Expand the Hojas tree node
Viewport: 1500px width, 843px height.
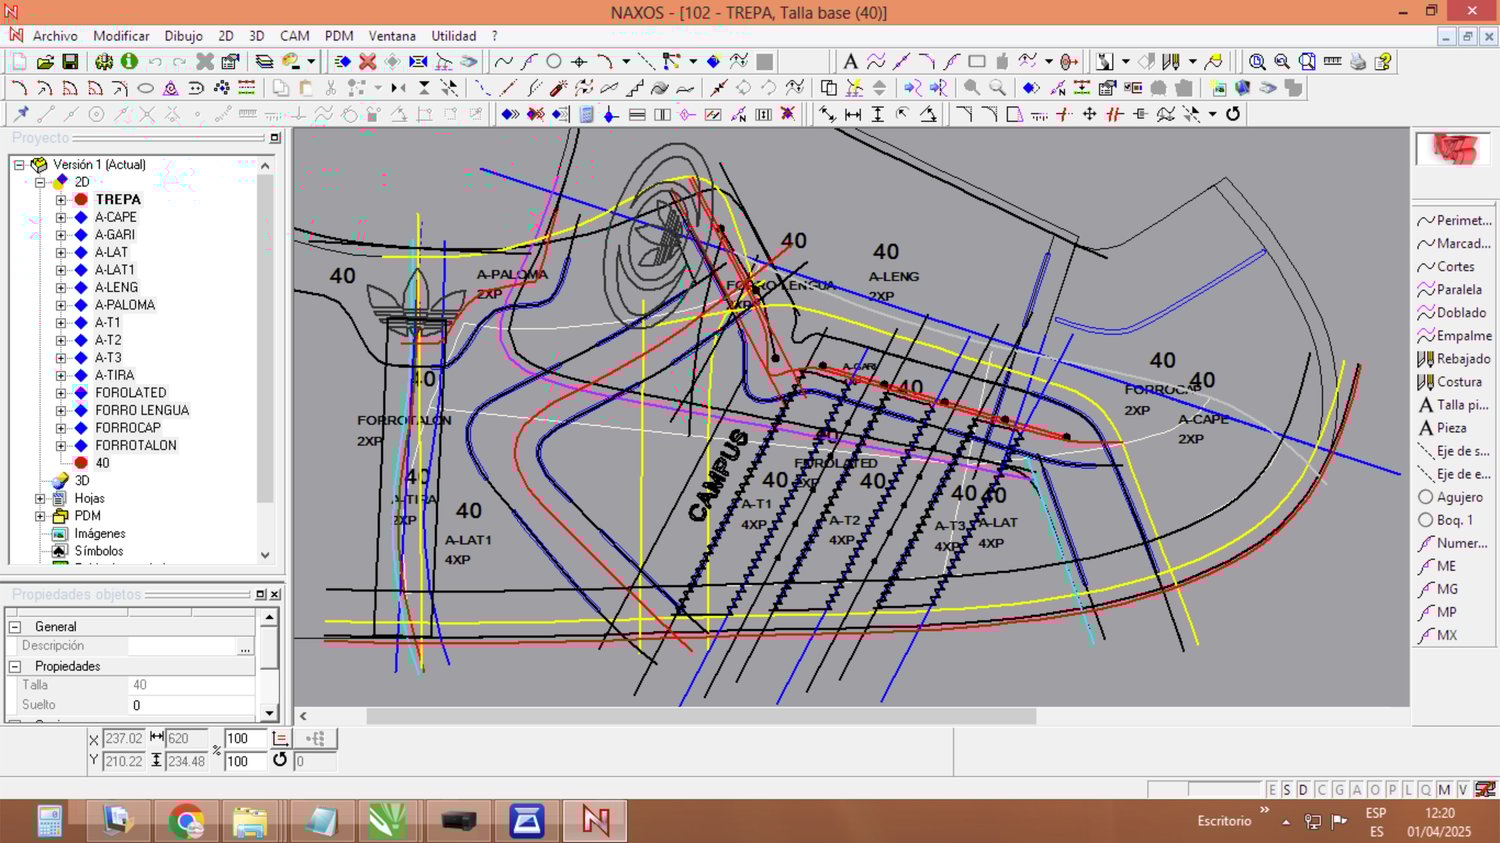click(x=40, y=498)
